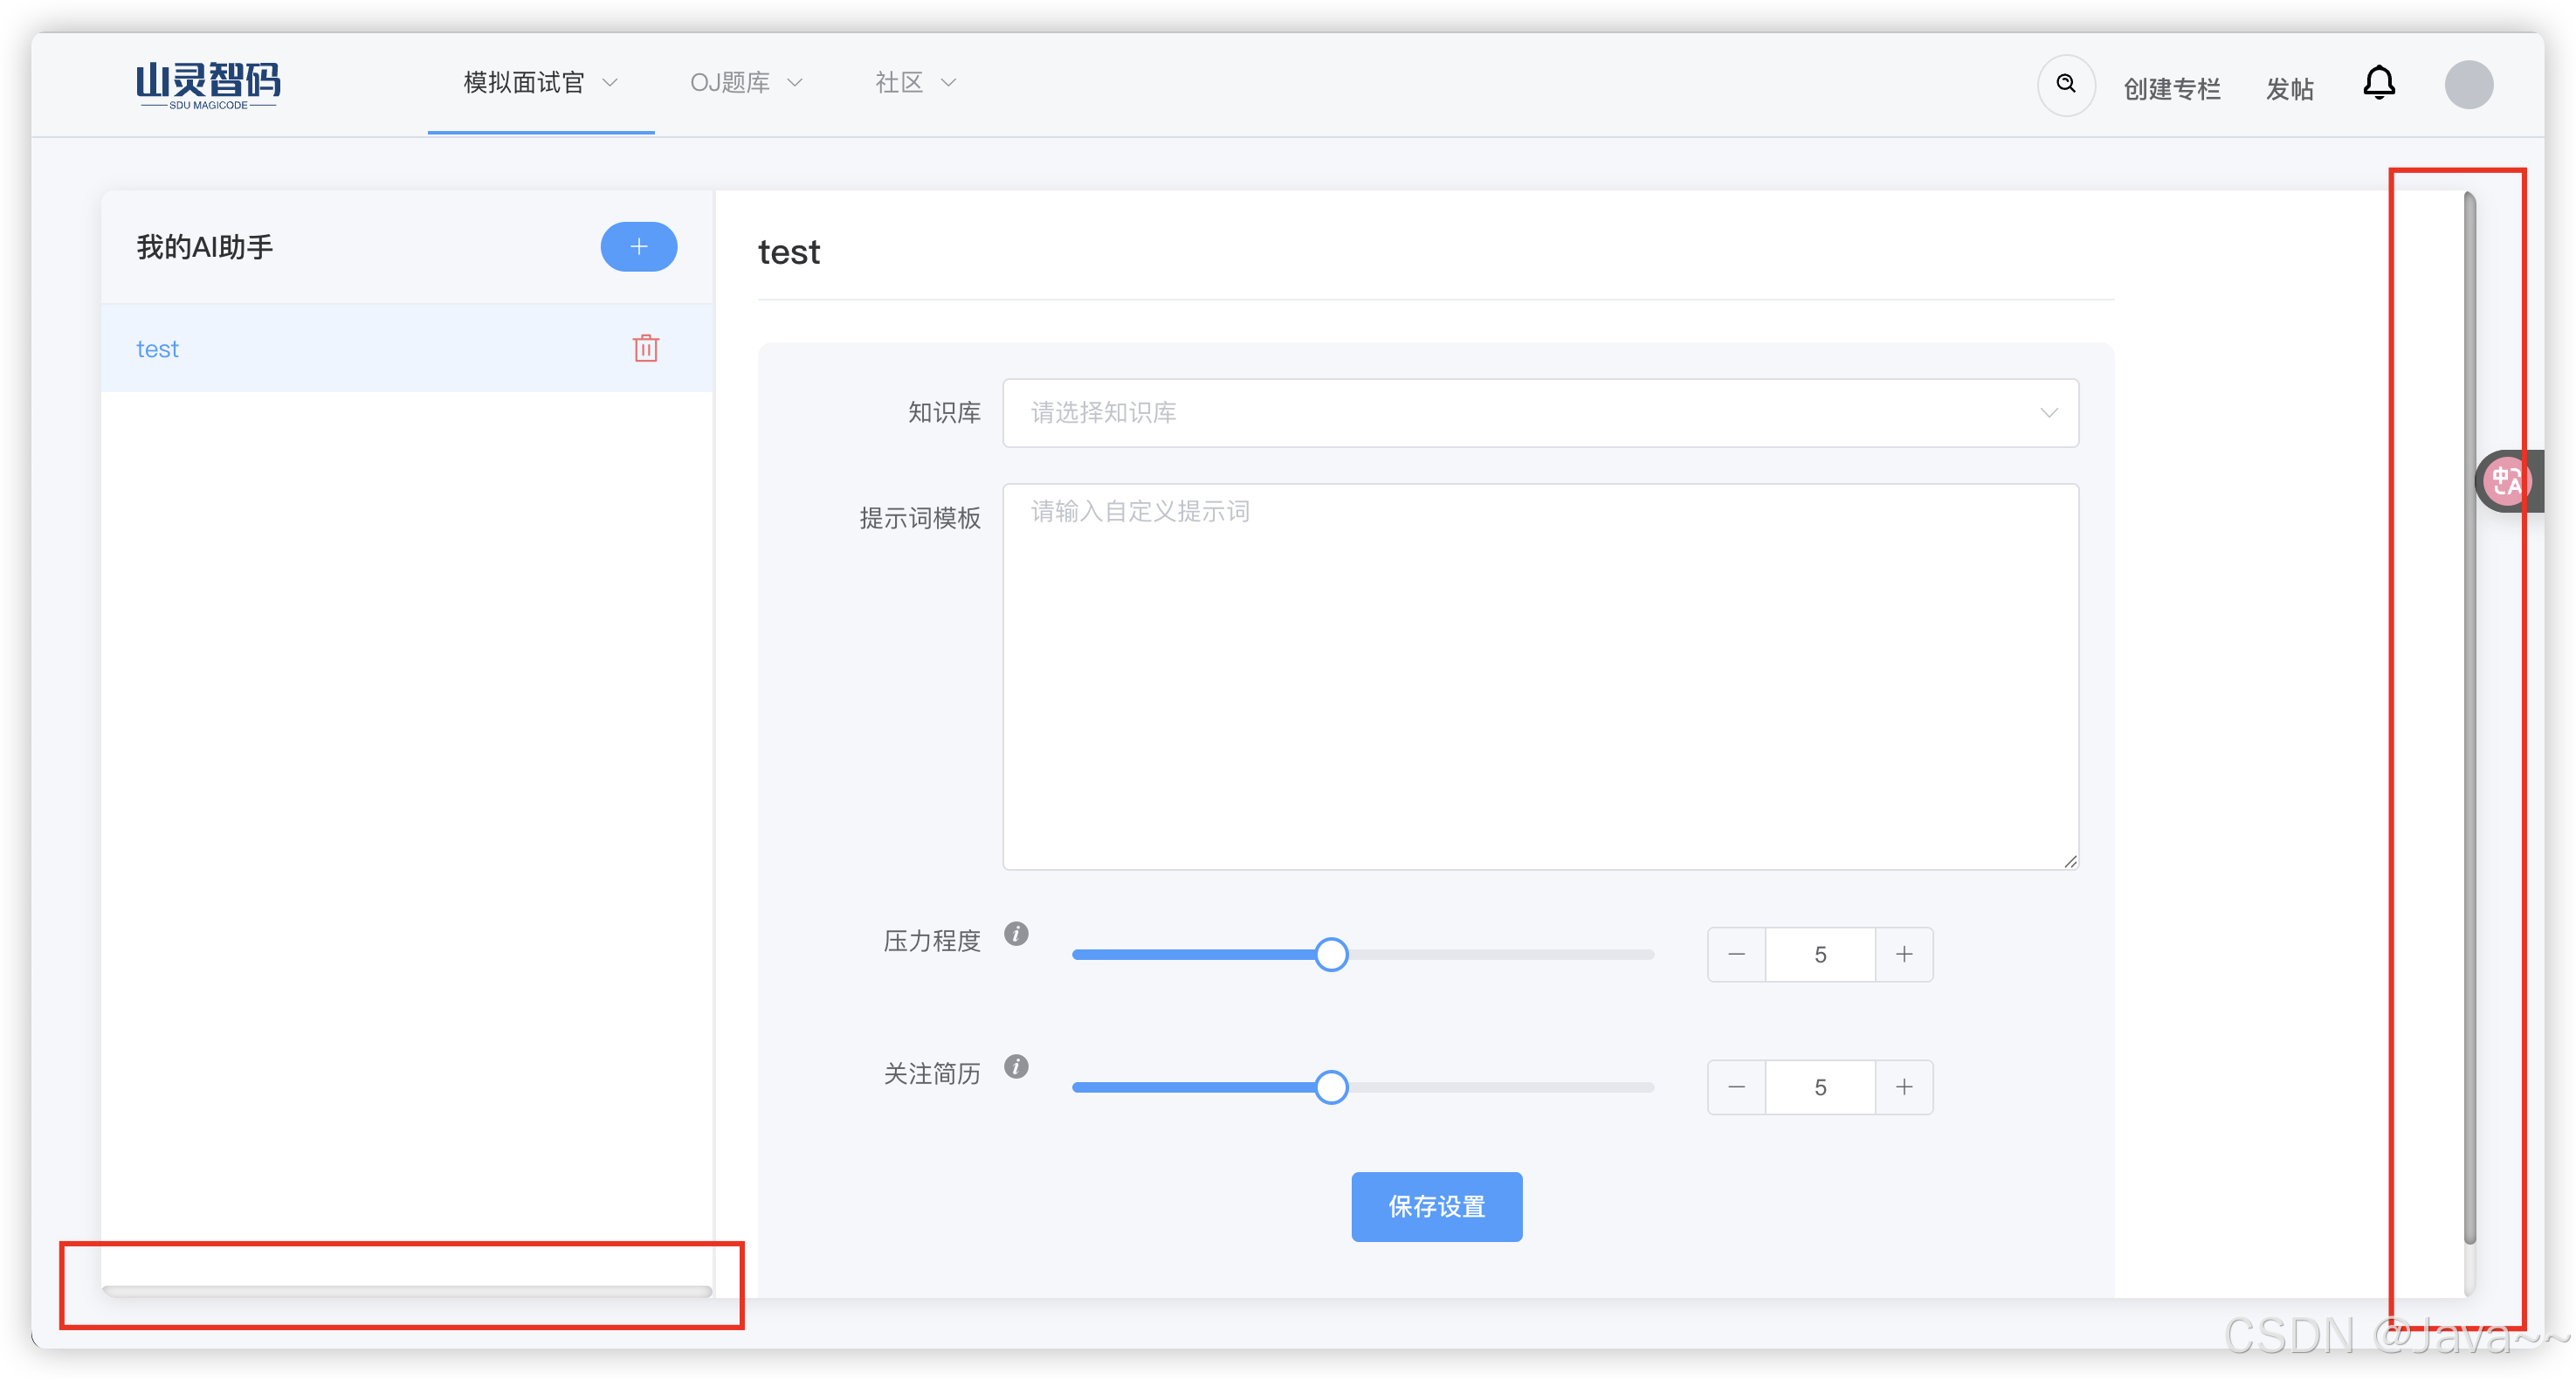This screenshot has height=1380, width=2576.
Task: Click the 山灵智码 logo
Action: 208,84
